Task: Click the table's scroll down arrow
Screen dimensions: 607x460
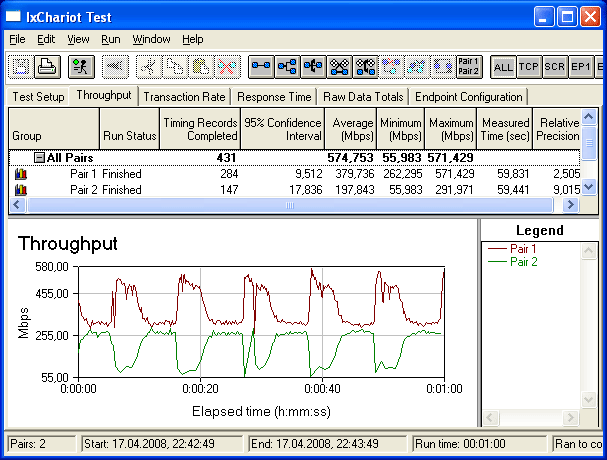Action: [x=589, y=187]
